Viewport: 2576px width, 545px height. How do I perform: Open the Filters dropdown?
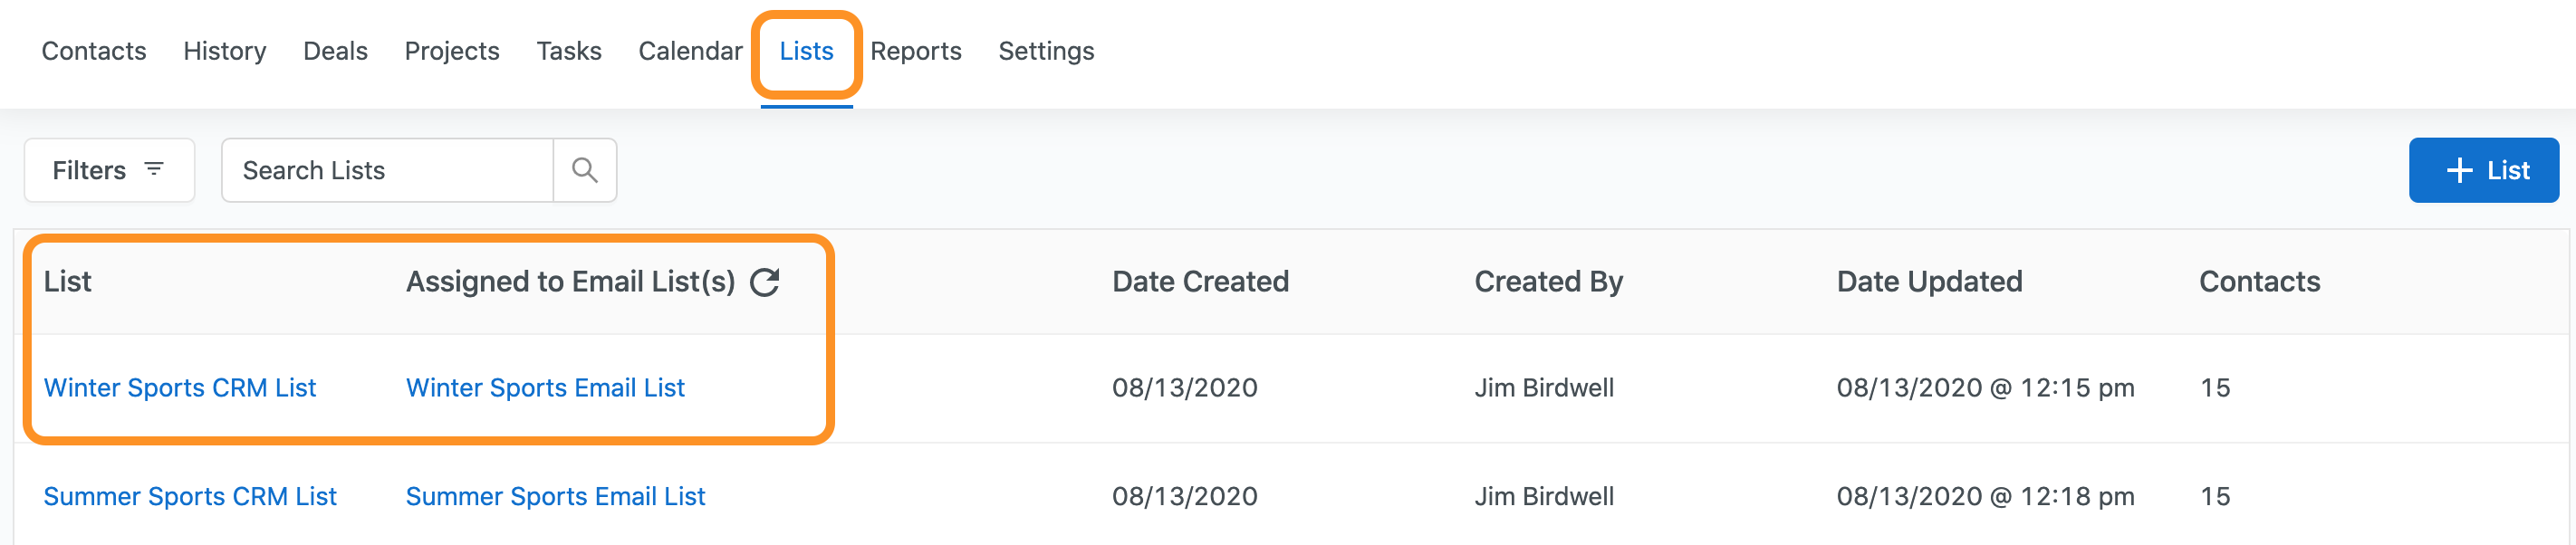pos(109,171)
